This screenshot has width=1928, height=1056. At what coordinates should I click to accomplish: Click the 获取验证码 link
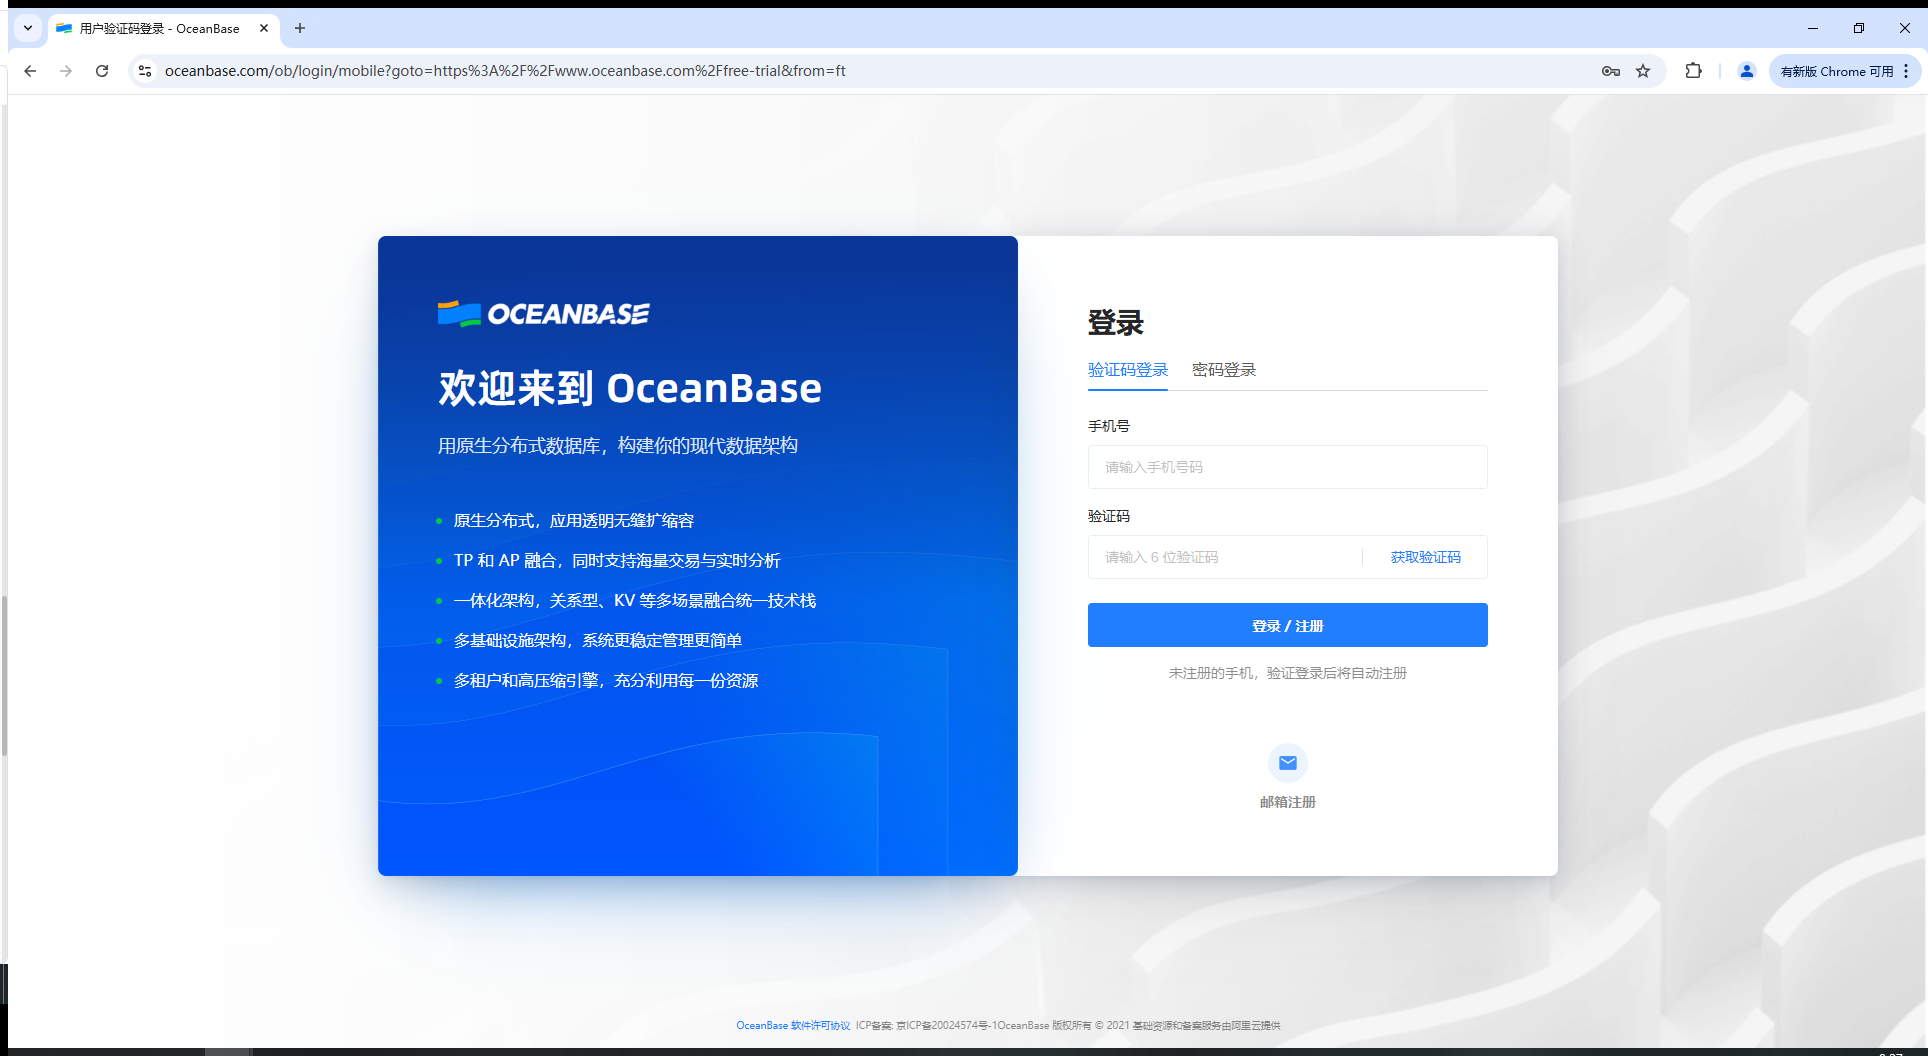click(x=1424, y=557)
